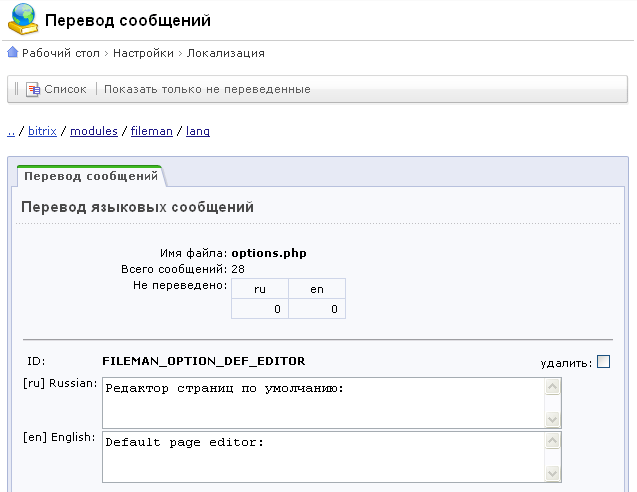This screenshot has width=637, height=492.
Task: Click the toolbar grip handle at left
Action: pyautogui.click(x=17, y=89)
